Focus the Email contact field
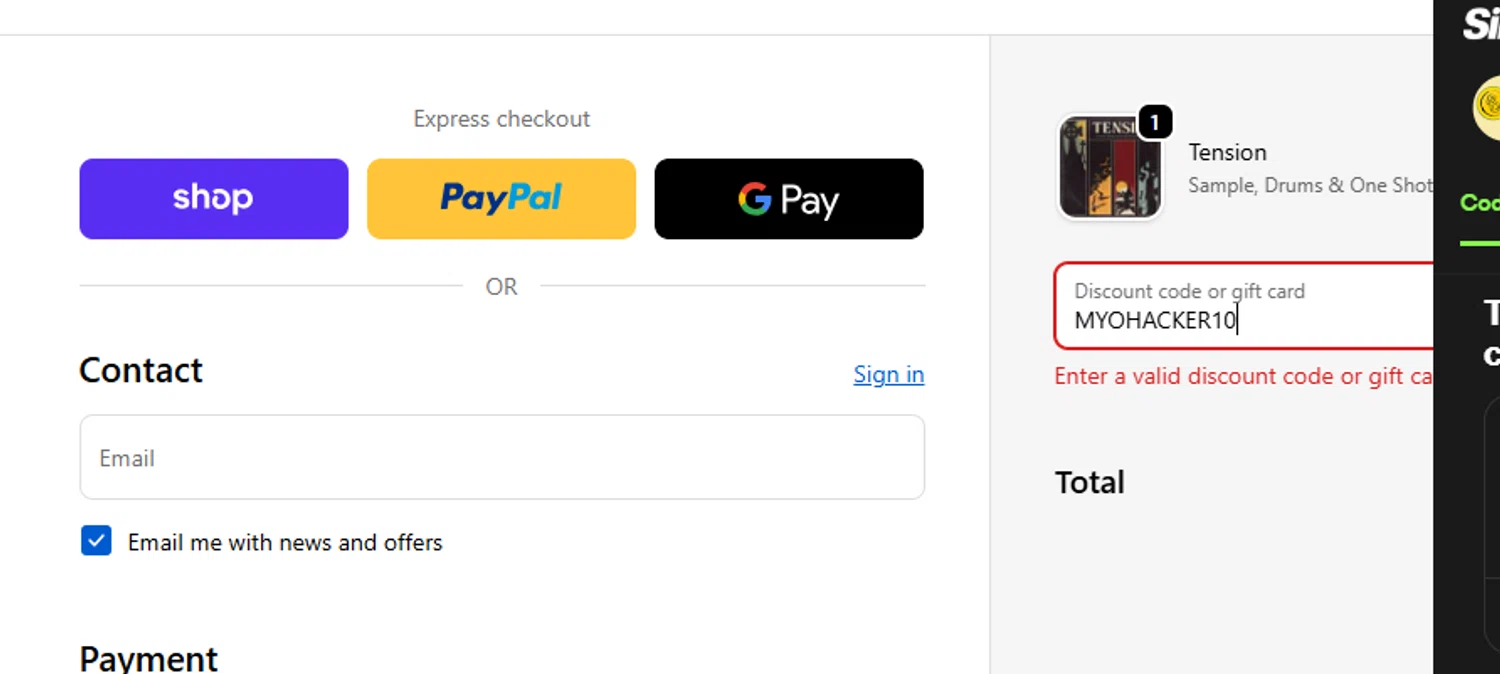This screenshot has width=1500, height=674. [502, 458]
